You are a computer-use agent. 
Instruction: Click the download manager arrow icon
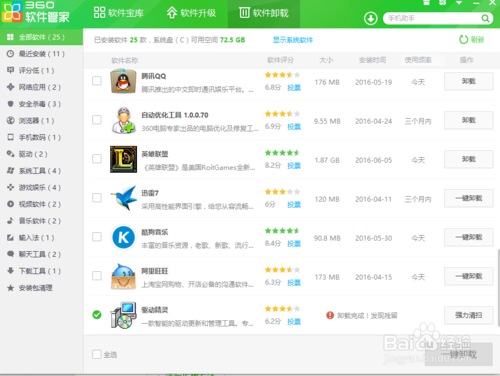click(371, 18)
